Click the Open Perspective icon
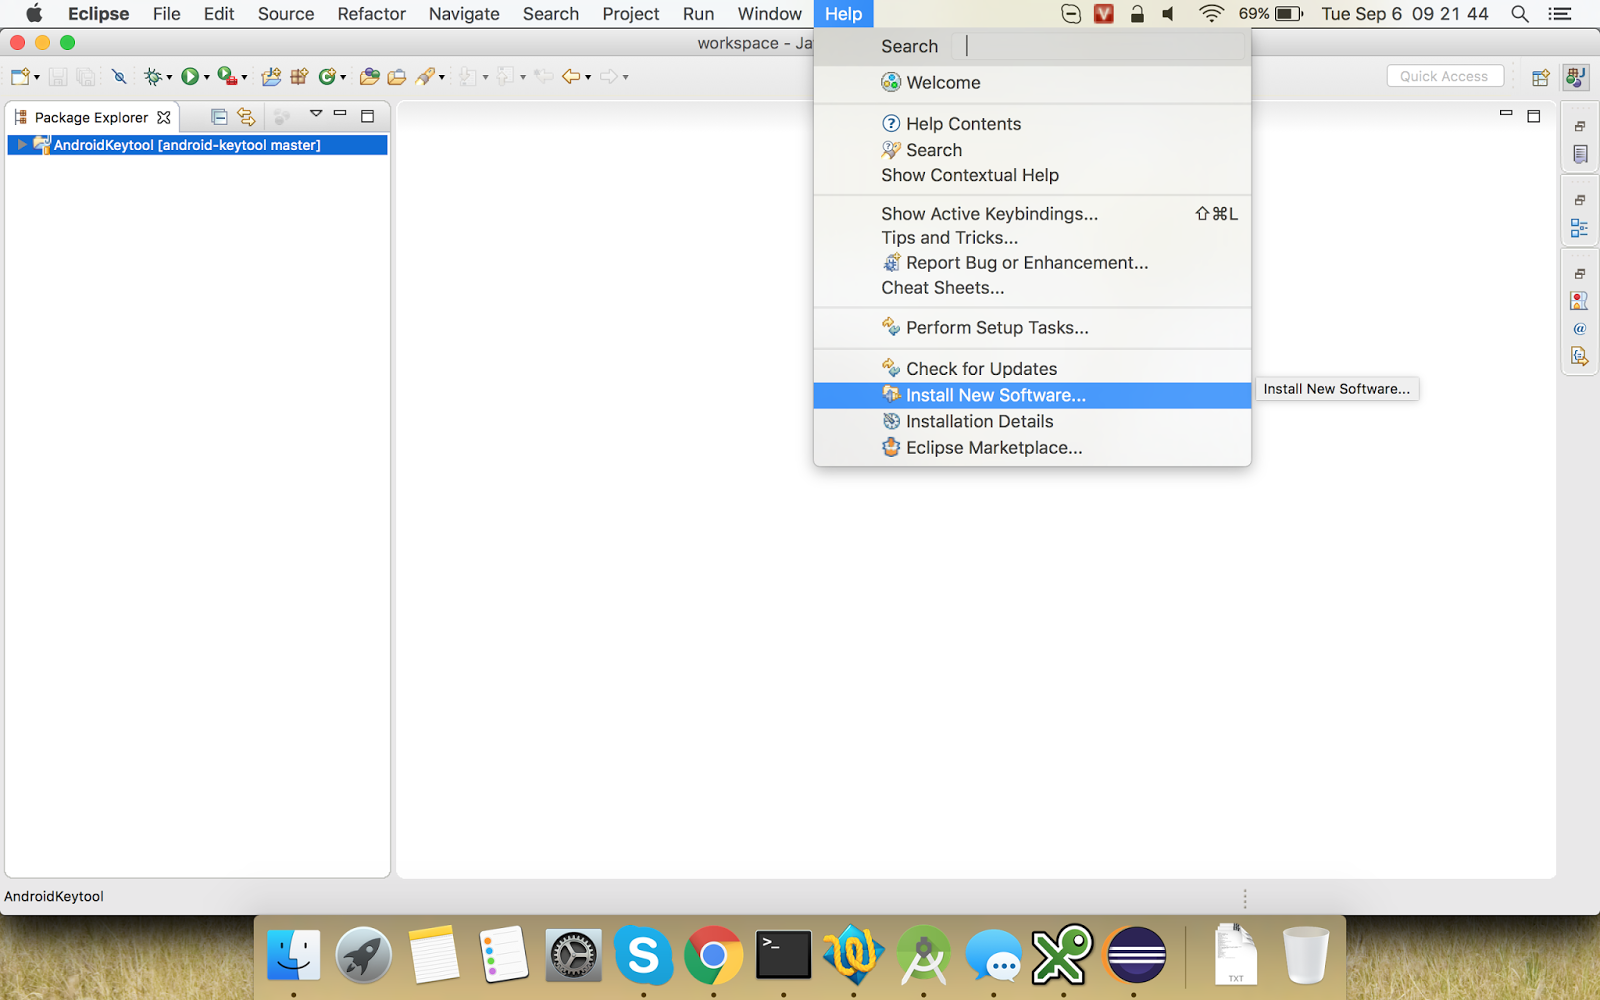 pyautogui.click(x=1541, y=77)
